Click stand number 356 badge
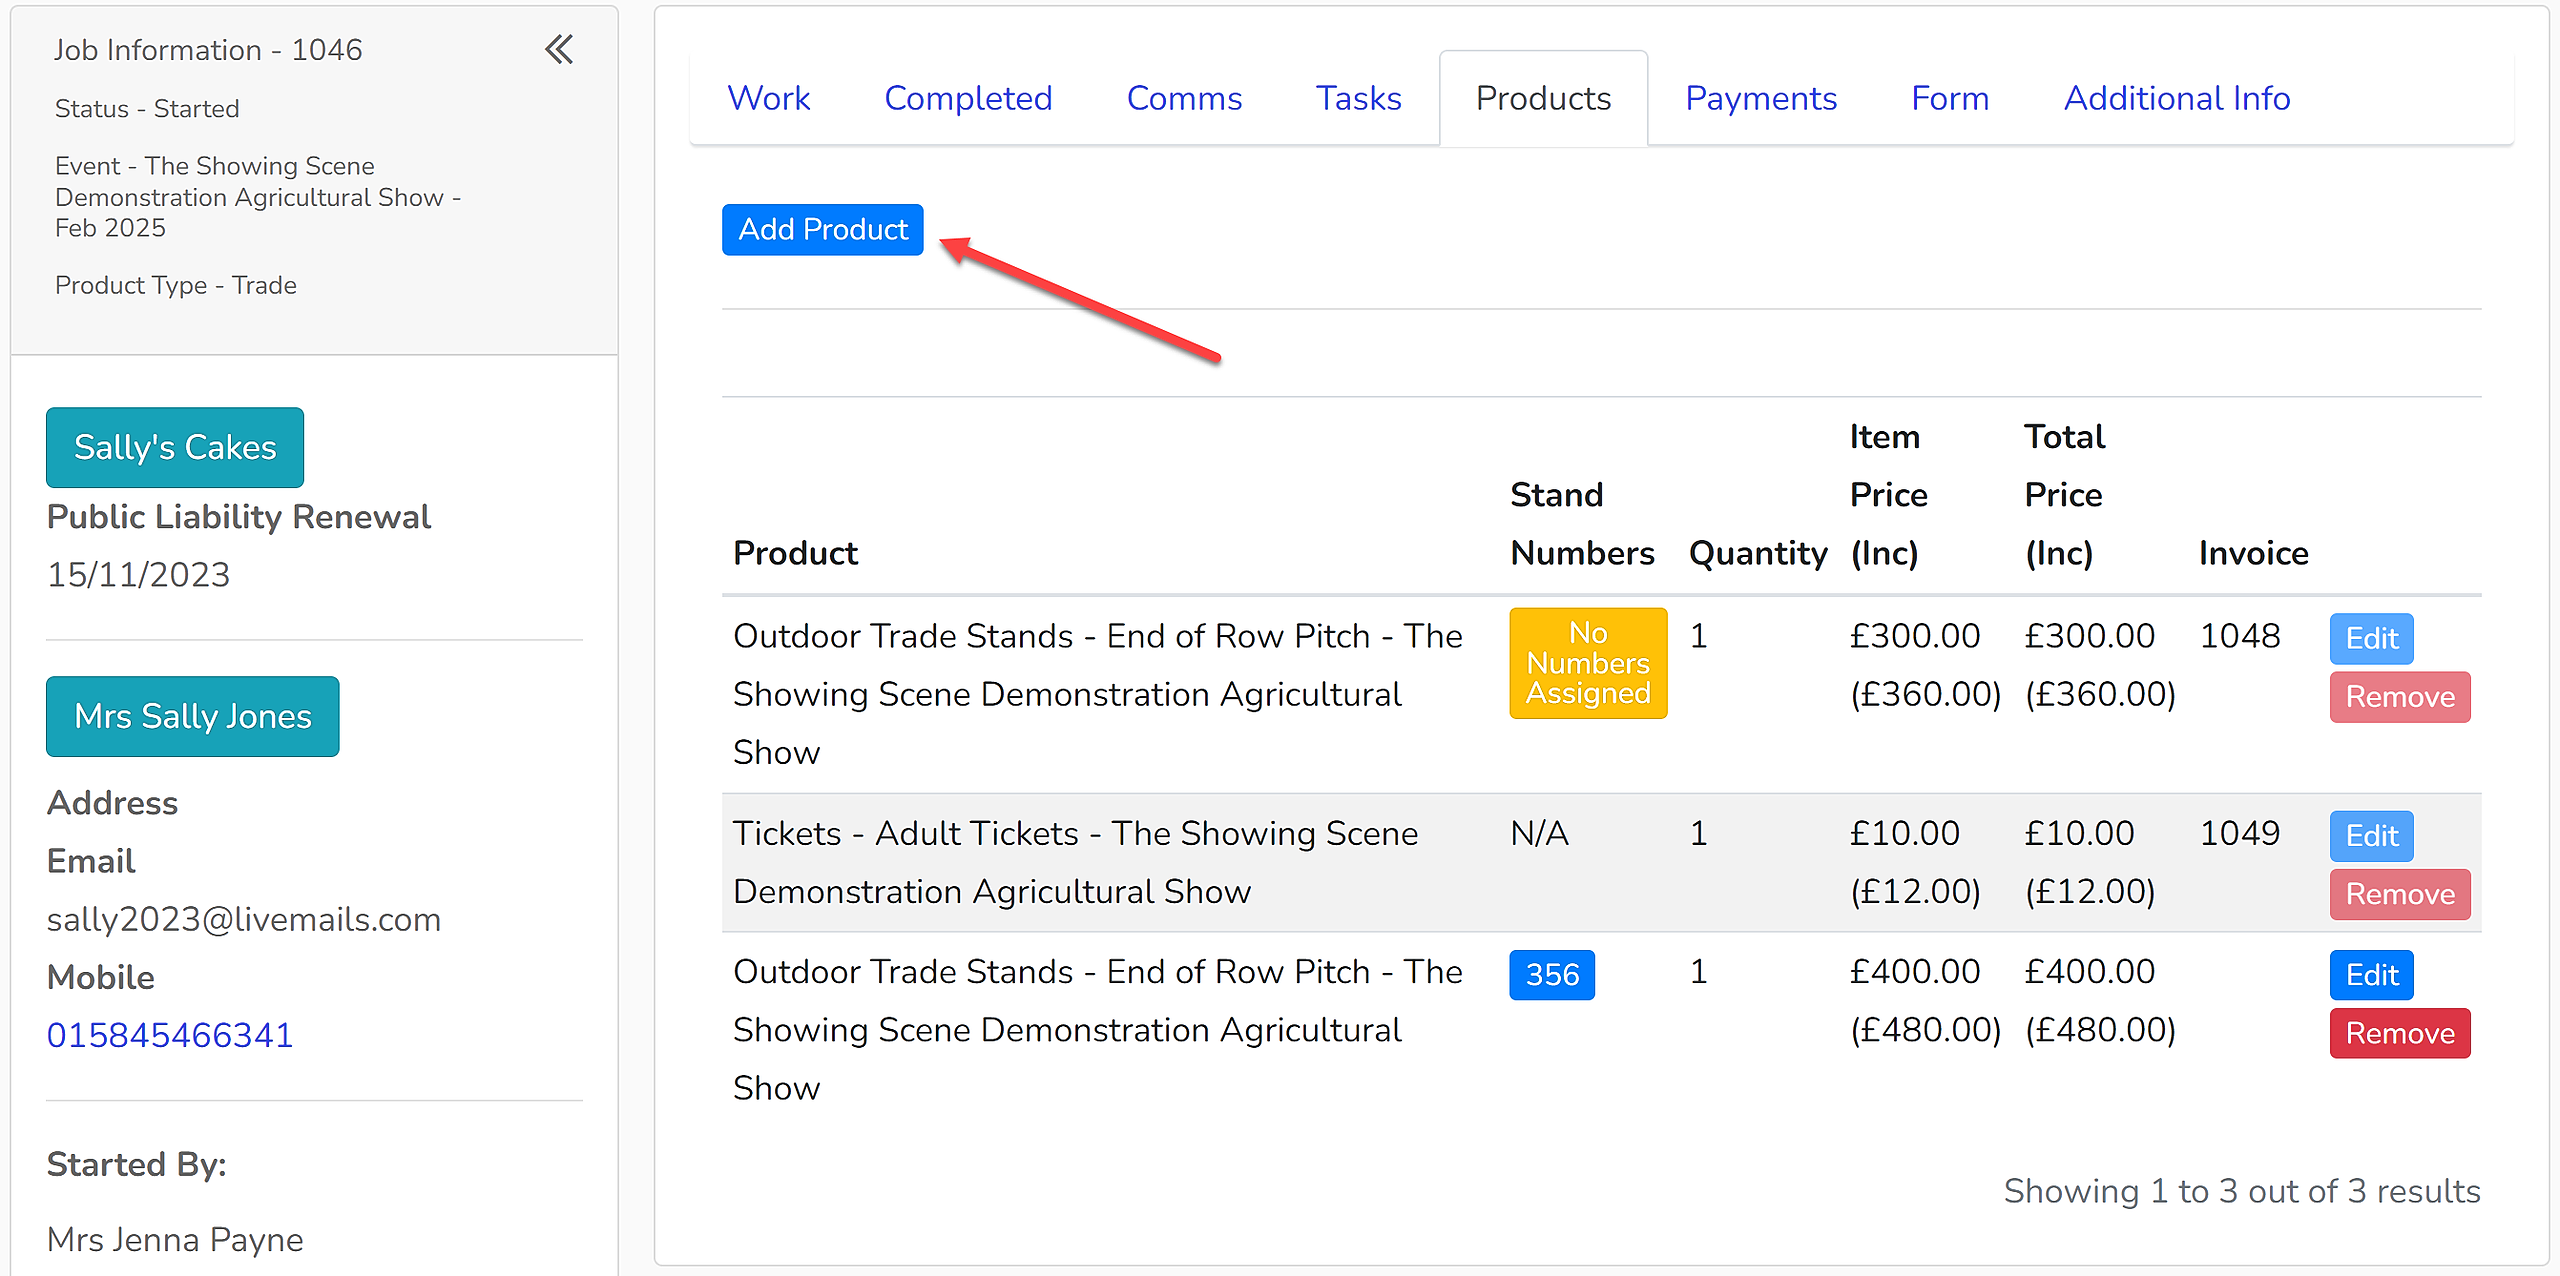 [x=1552, y=975]
